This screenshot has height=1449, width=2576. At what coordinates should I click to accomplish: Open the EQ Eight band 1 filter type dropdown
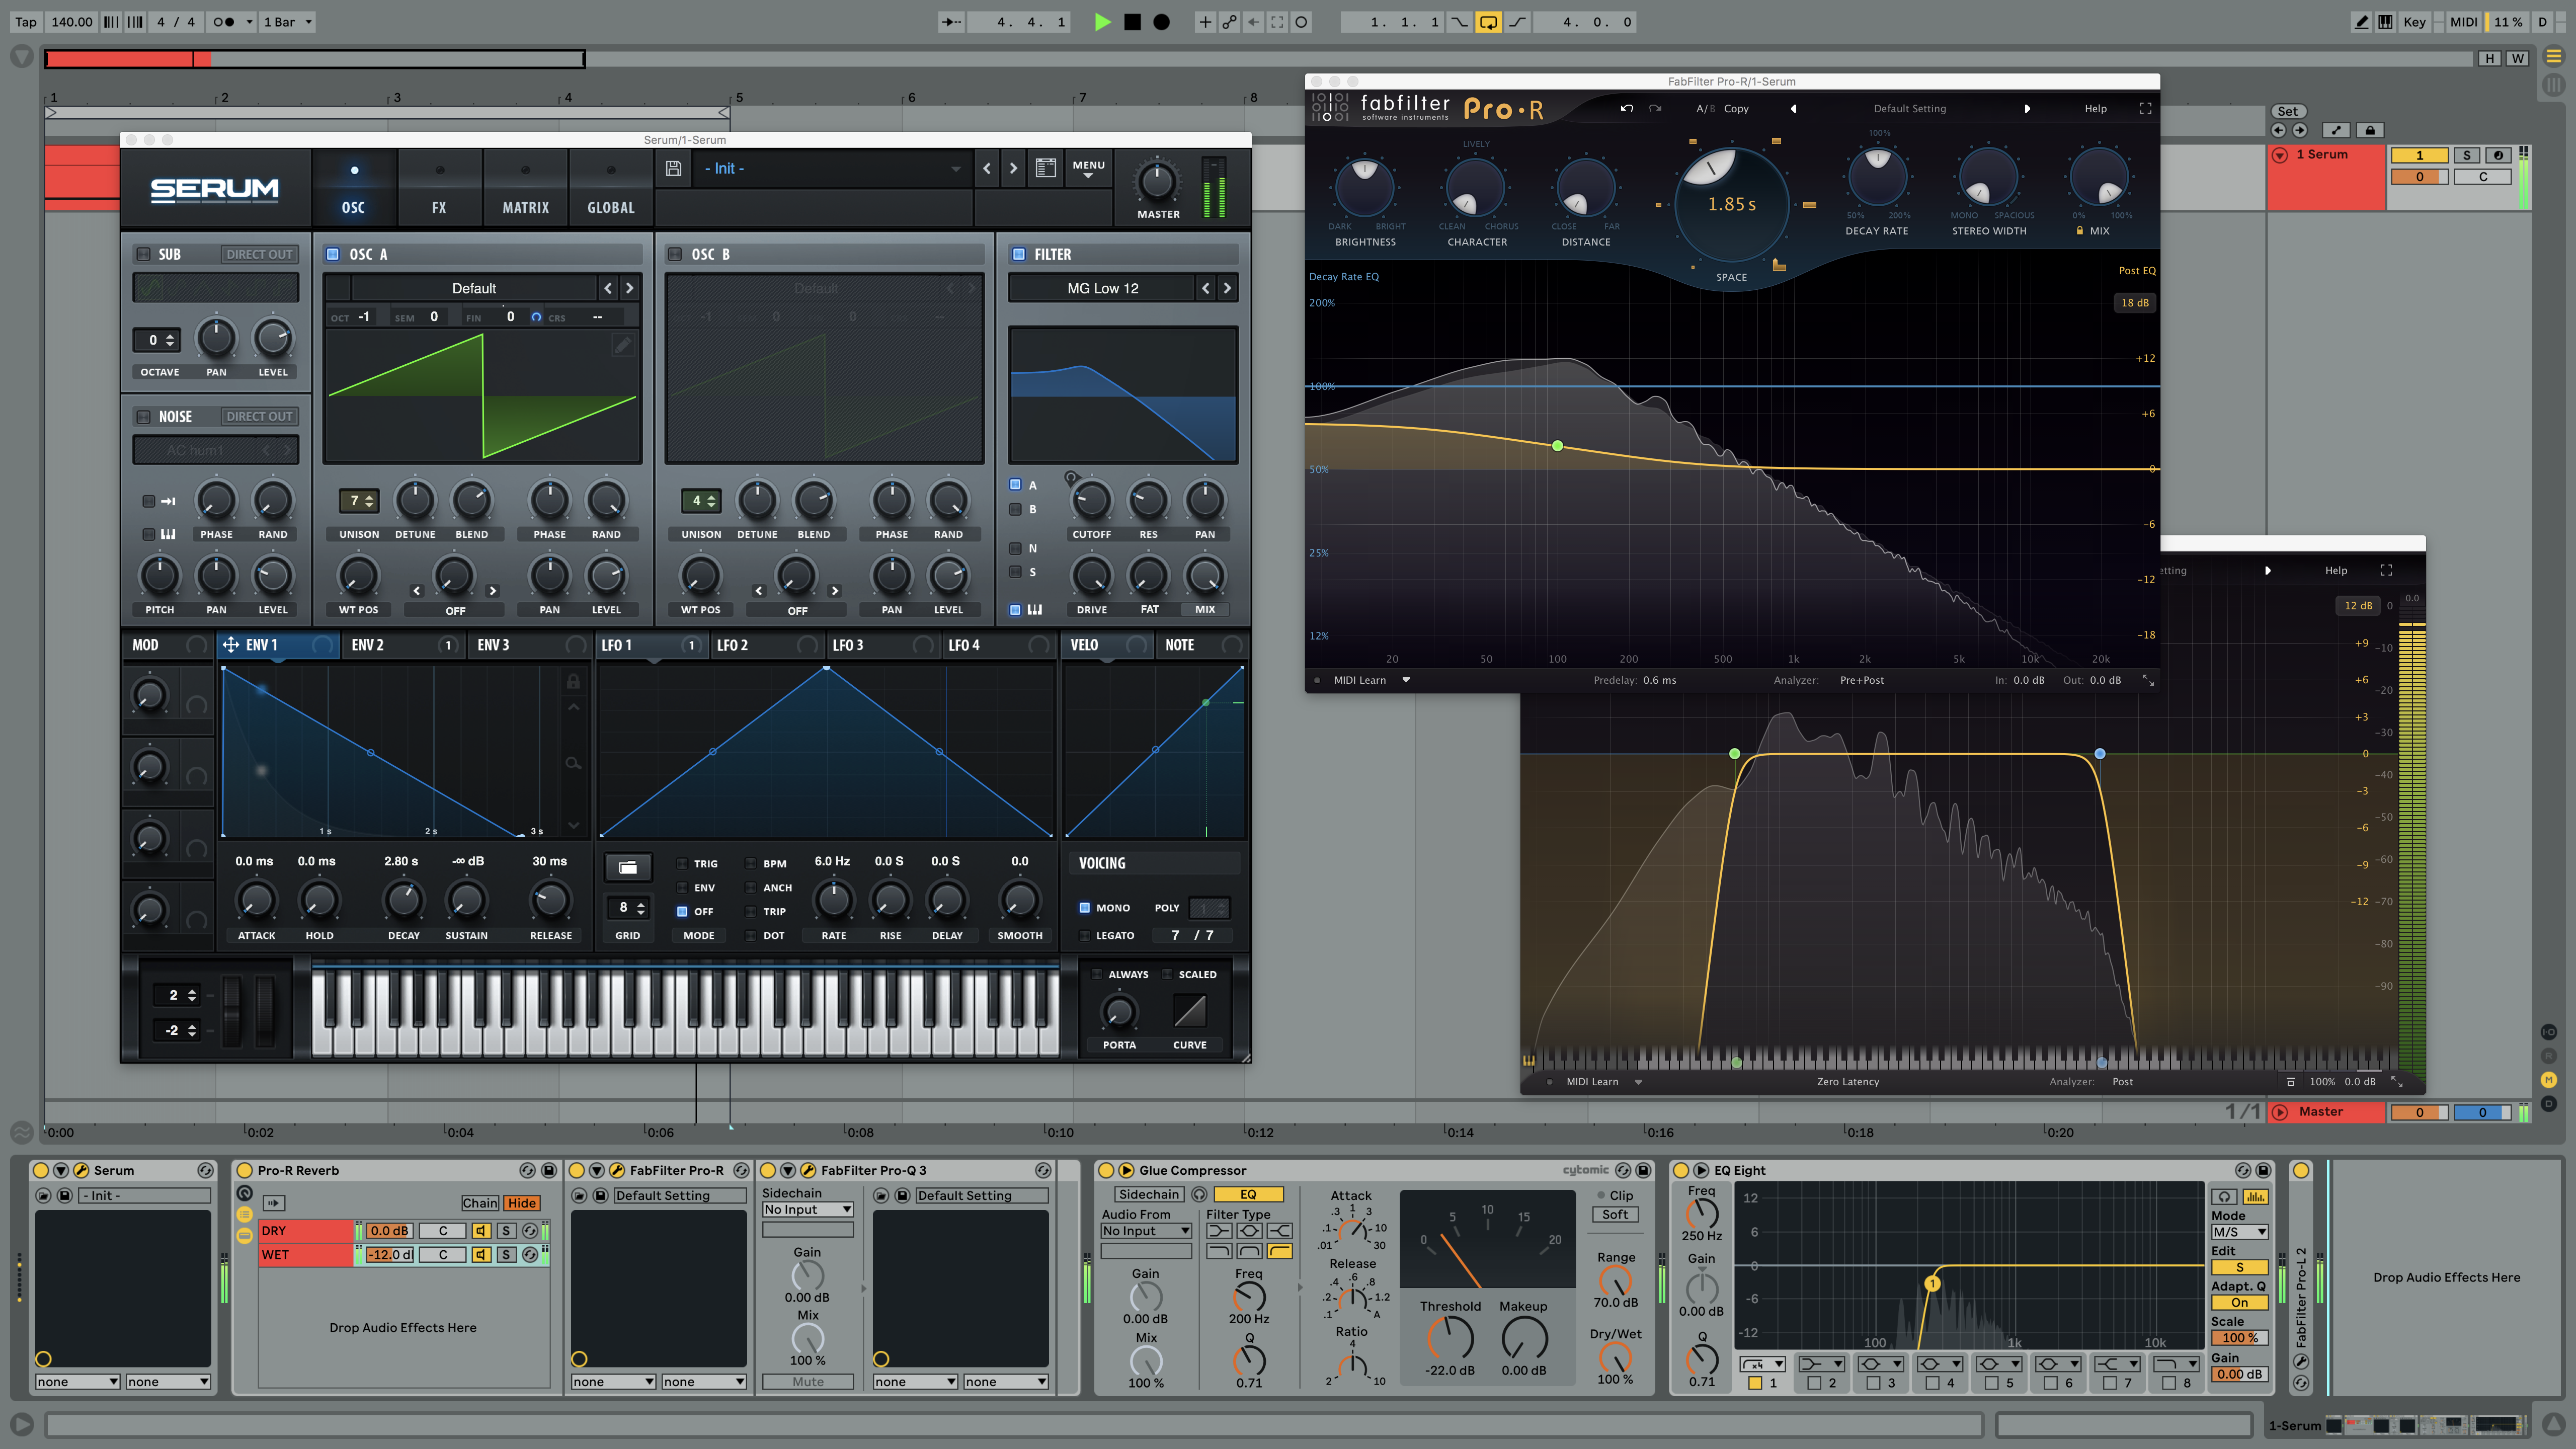(x=1762, y=1364)
